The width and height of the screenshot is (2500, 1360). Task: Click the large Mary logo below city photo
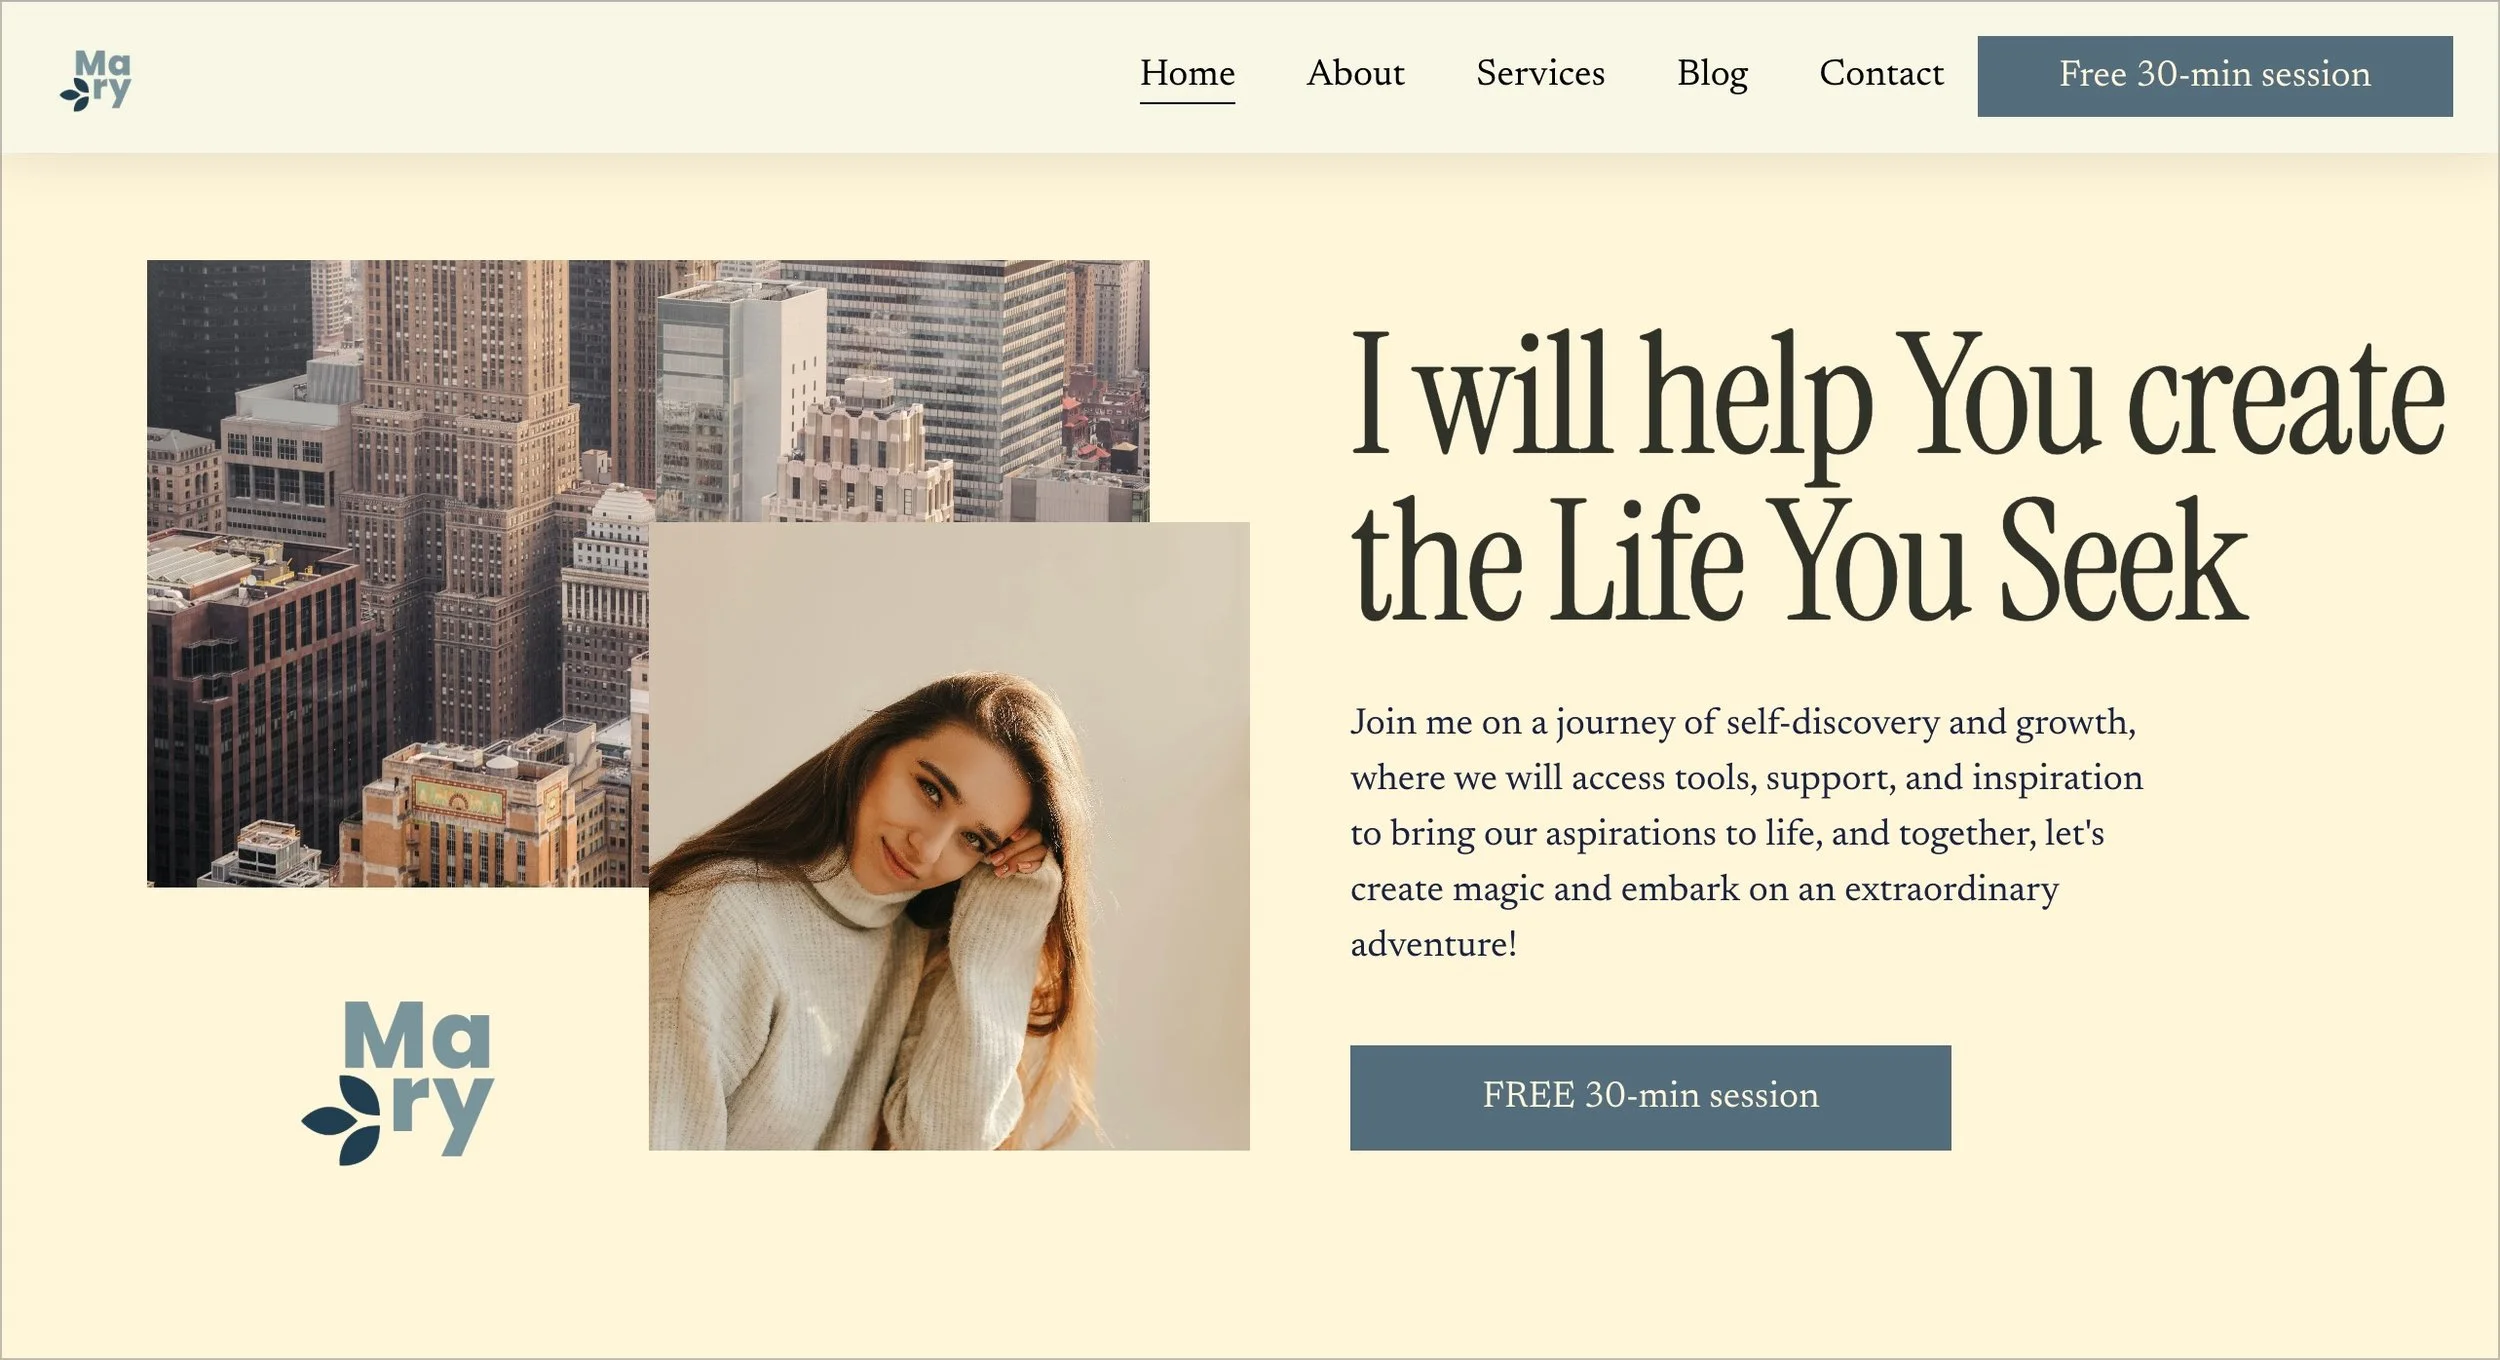point(398,1082)
